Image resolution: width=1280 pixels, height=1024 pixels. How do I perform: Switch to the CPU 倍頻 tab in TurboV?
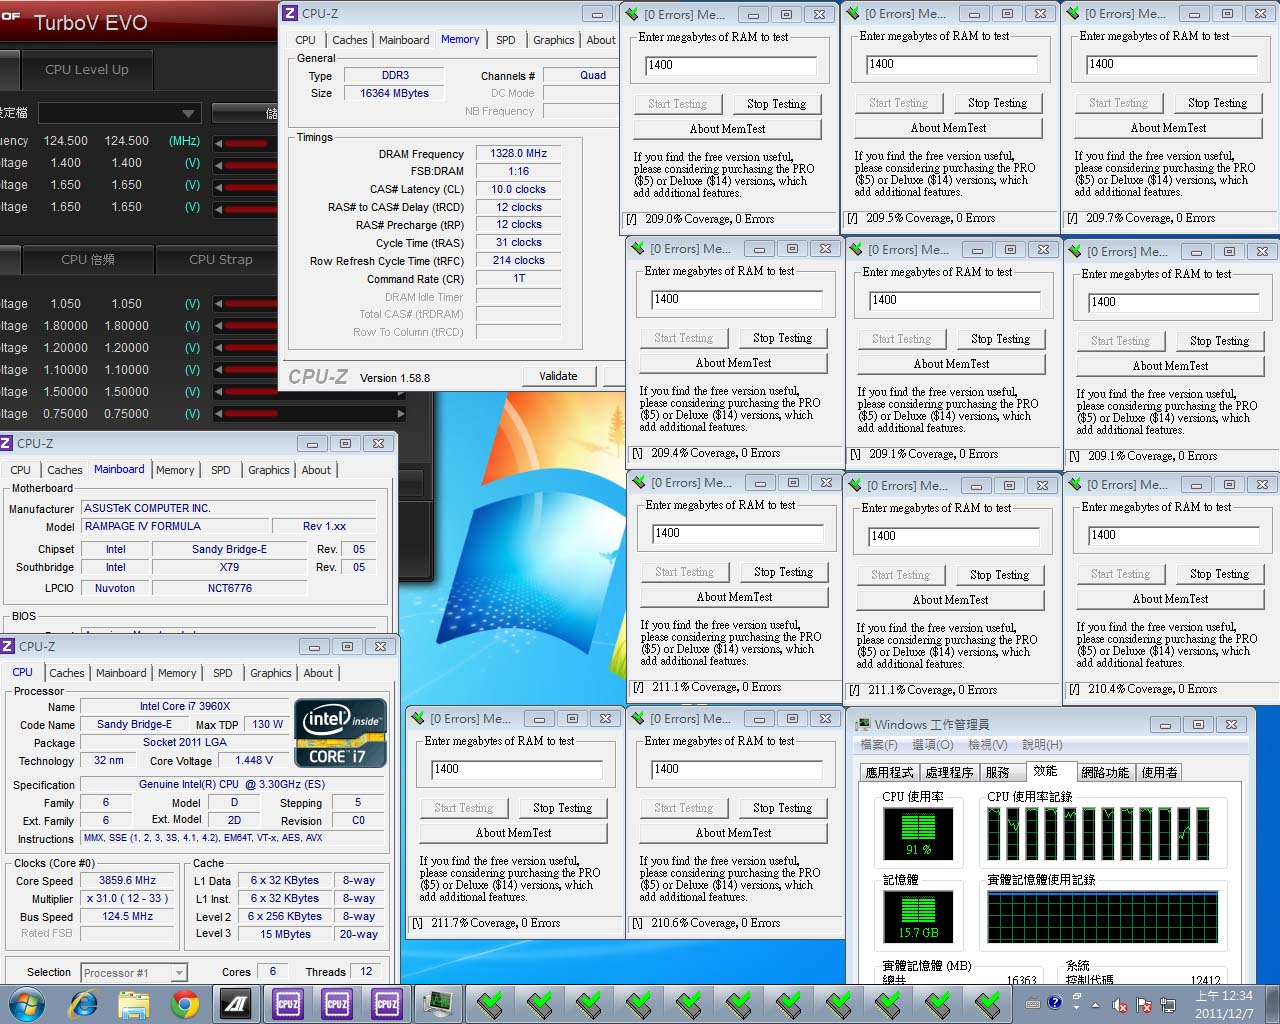(88, 259)
